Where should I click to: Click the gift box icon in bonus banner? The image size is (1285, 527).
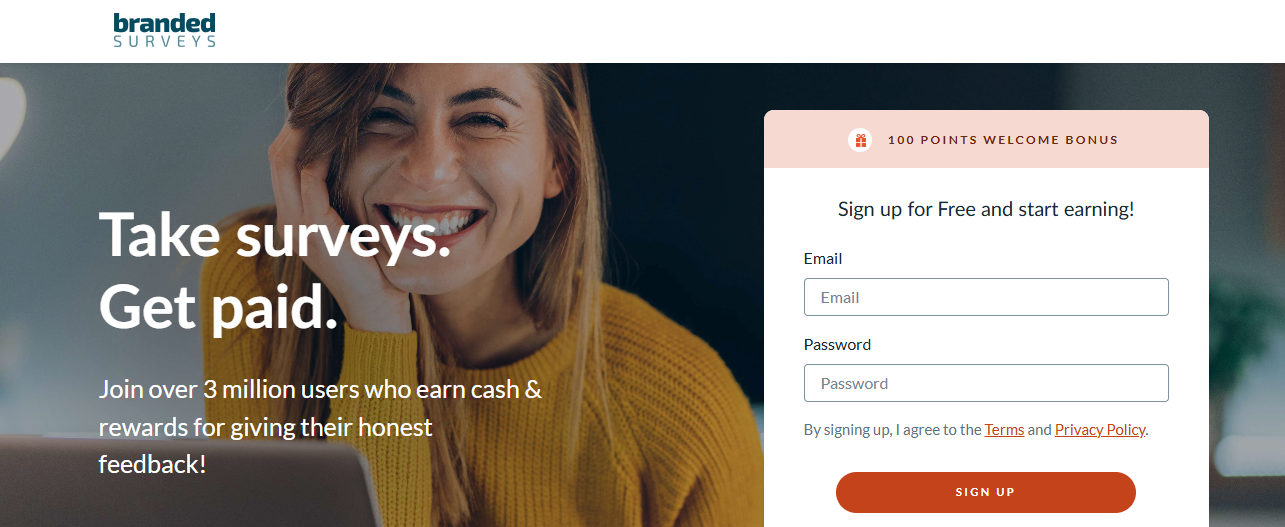coord(860,140)
